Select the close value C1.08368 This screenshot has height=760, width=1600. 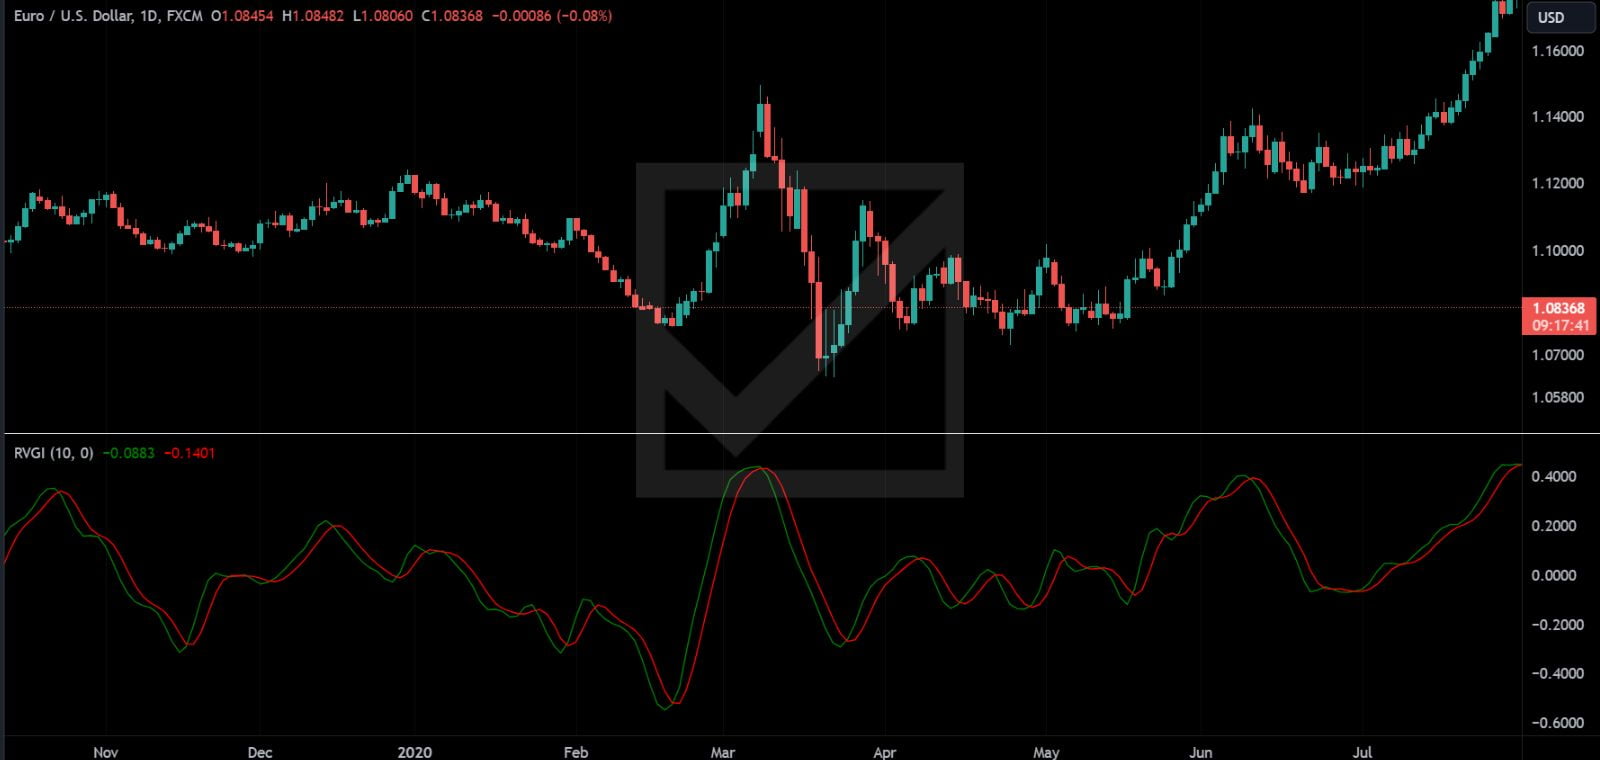point(452,16)
